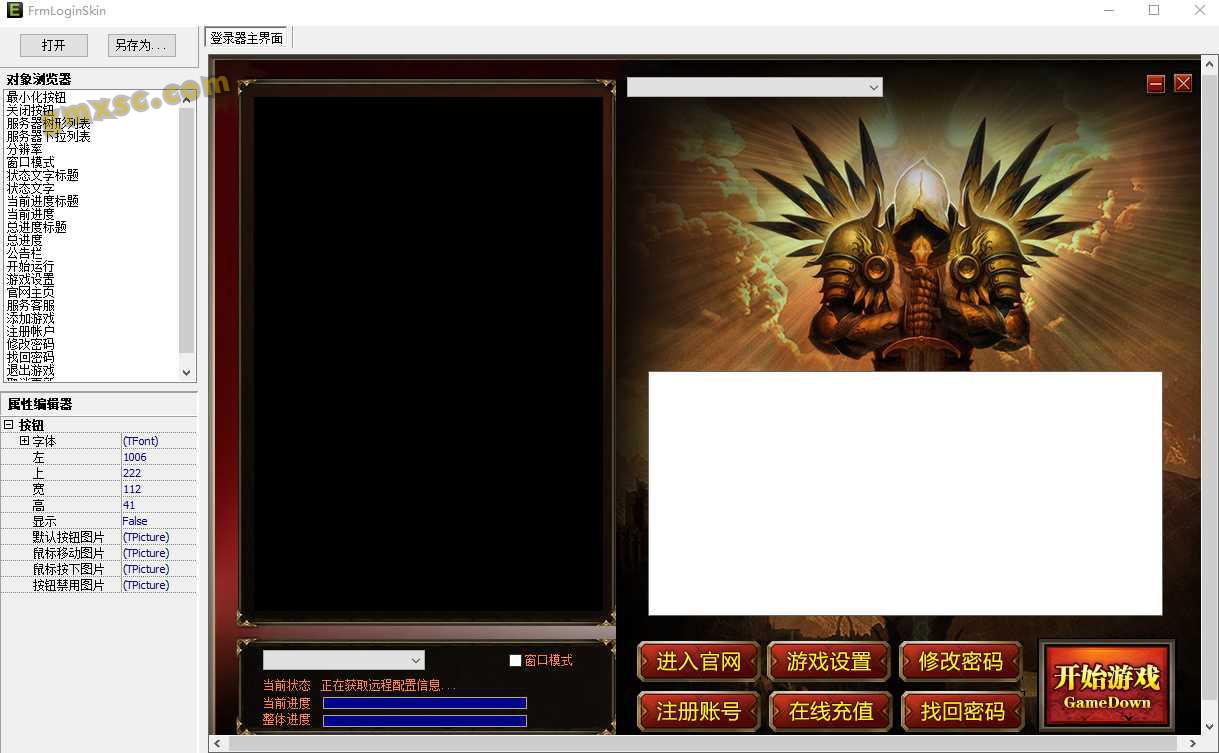Click the 修改密码 skin button
Image resolution: width=1219 pixels, height=753 pixels.
(960, 662)
